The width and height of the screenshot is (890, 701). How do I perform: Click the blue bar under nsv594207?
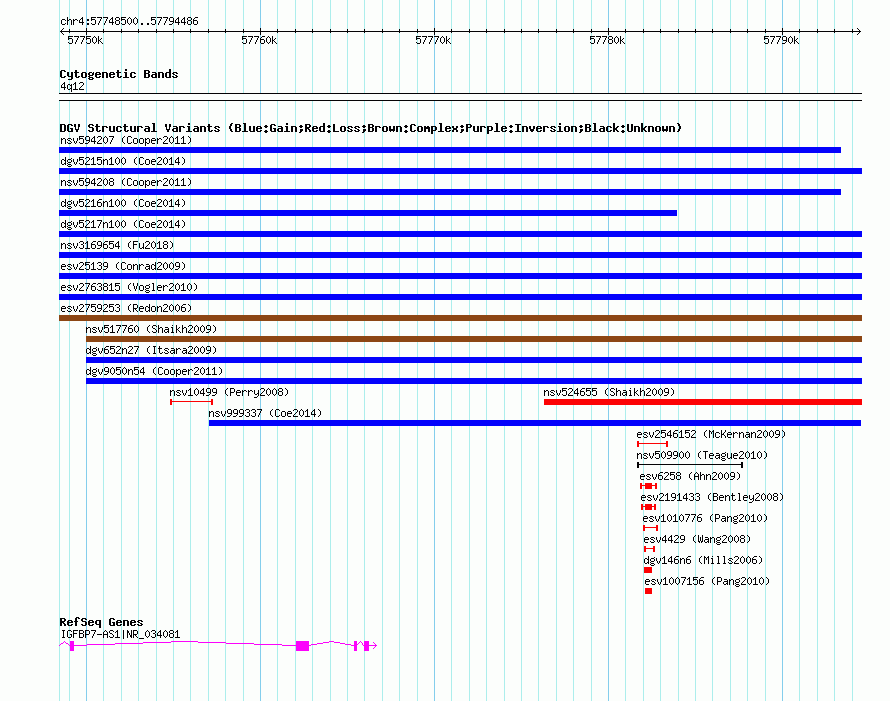click(450, 150)
